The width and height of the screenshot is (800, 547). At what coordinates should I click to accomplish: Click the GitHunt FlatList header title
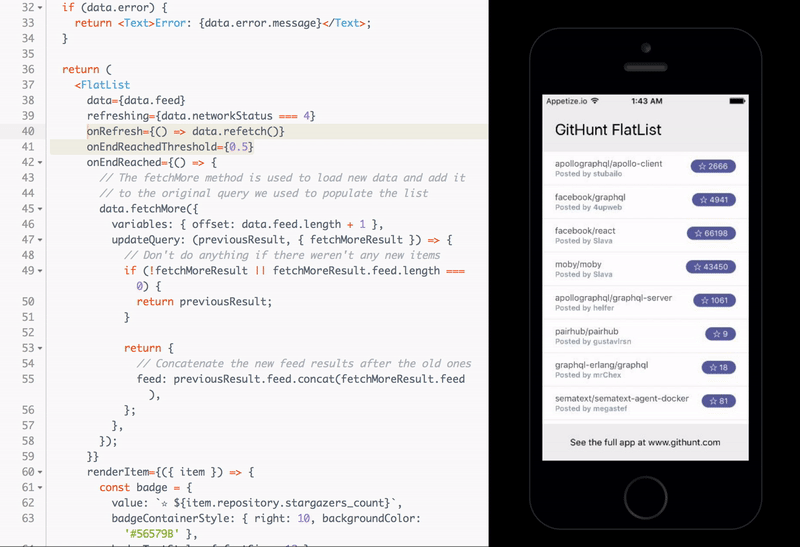click(608, 130)
